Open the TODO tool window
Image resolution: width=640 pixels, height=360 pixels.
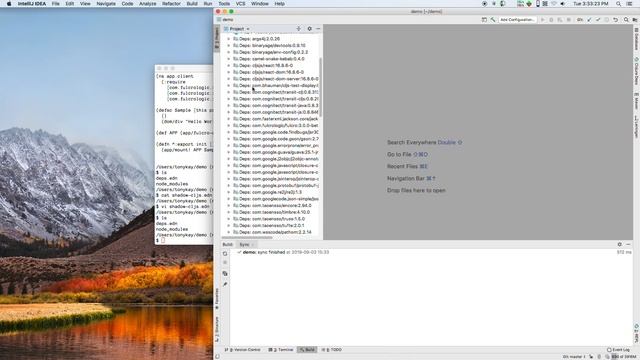(x=331, y=350)
